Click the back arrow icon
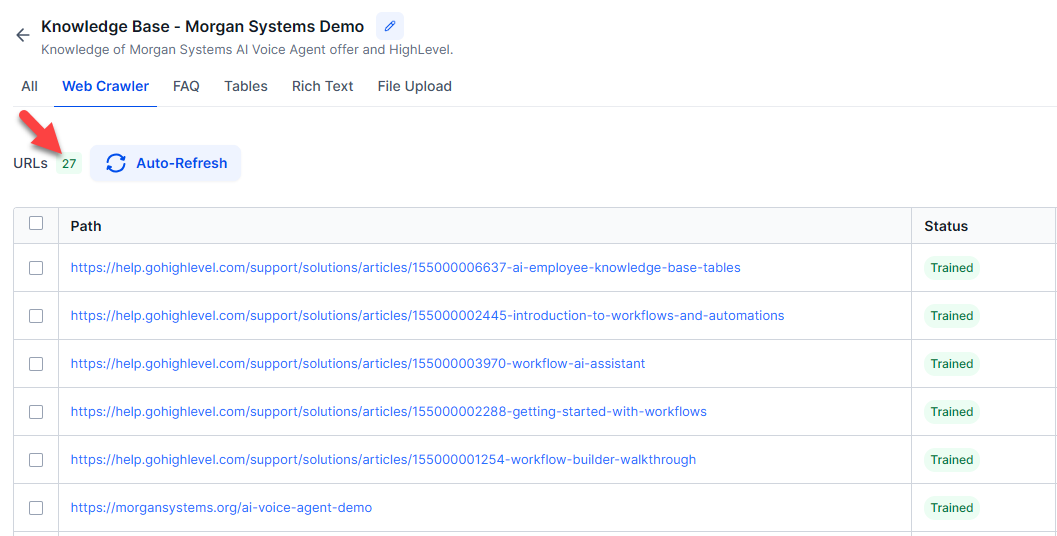 (x=23, y=35)
